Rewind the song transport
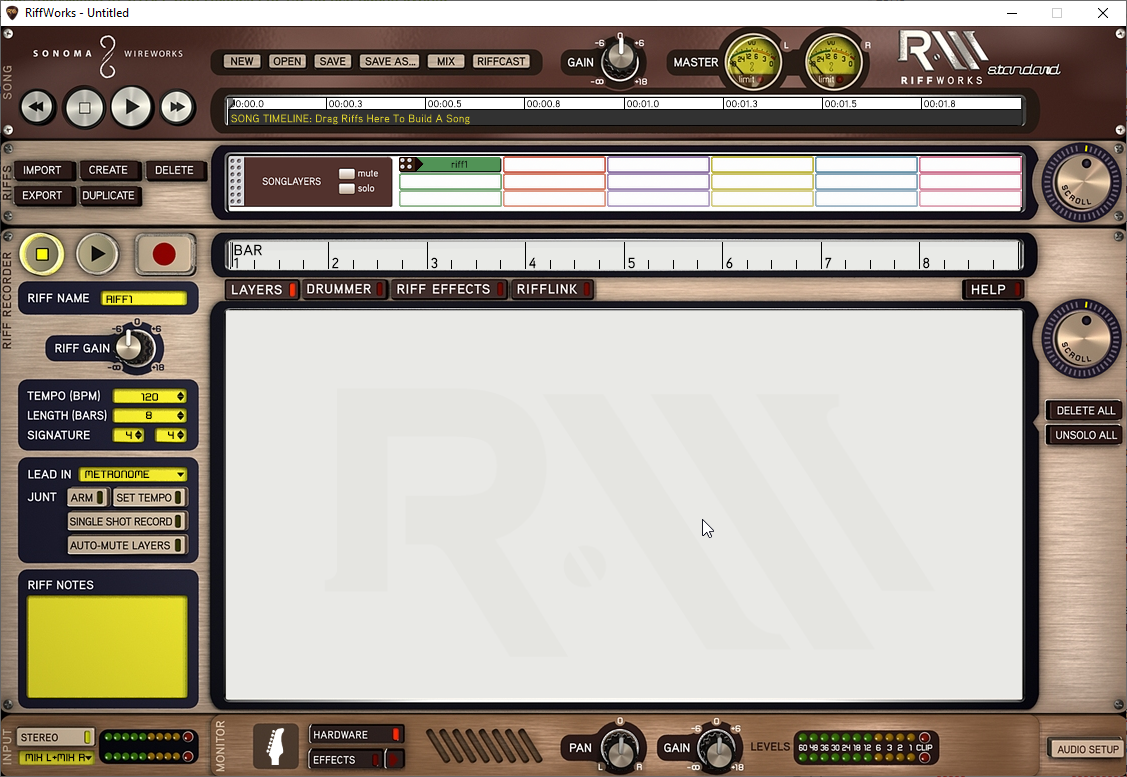This screenshot has height=777, width=1127. pos(37,108)
